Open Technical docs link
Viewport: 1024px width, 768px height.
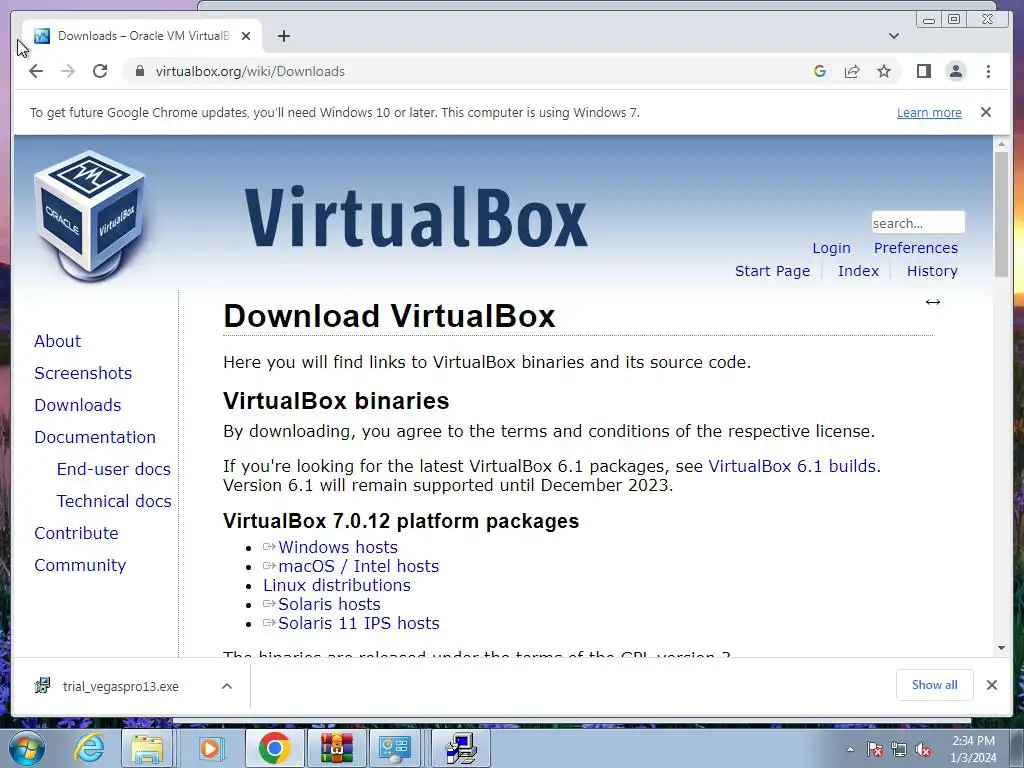114,501
